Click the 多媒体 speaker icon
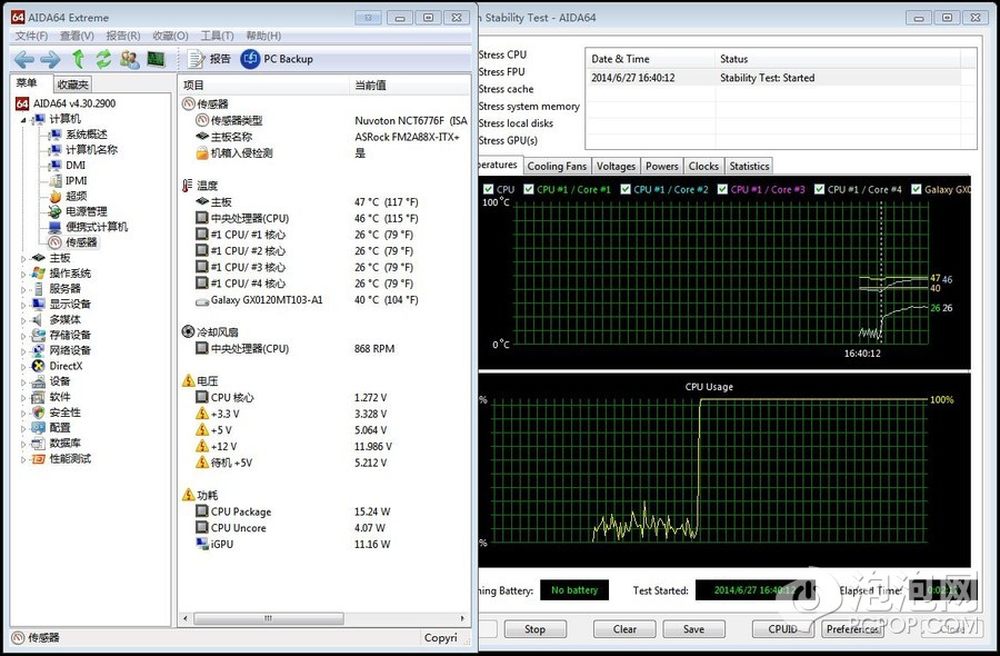 point(38,319)
